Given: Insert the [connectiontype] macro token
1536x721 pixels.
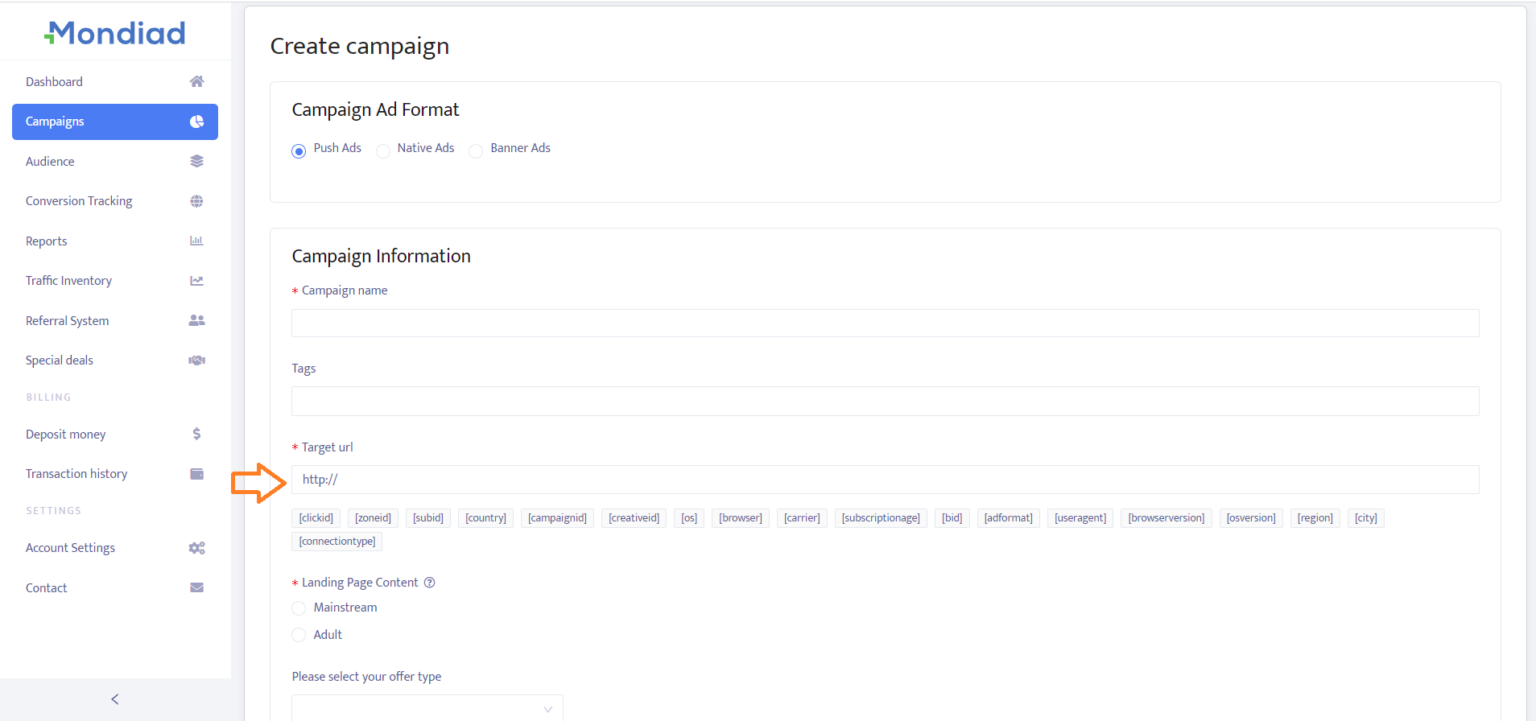Looking at the screenshot, I should pyautogui.click(x=336, y=540).
